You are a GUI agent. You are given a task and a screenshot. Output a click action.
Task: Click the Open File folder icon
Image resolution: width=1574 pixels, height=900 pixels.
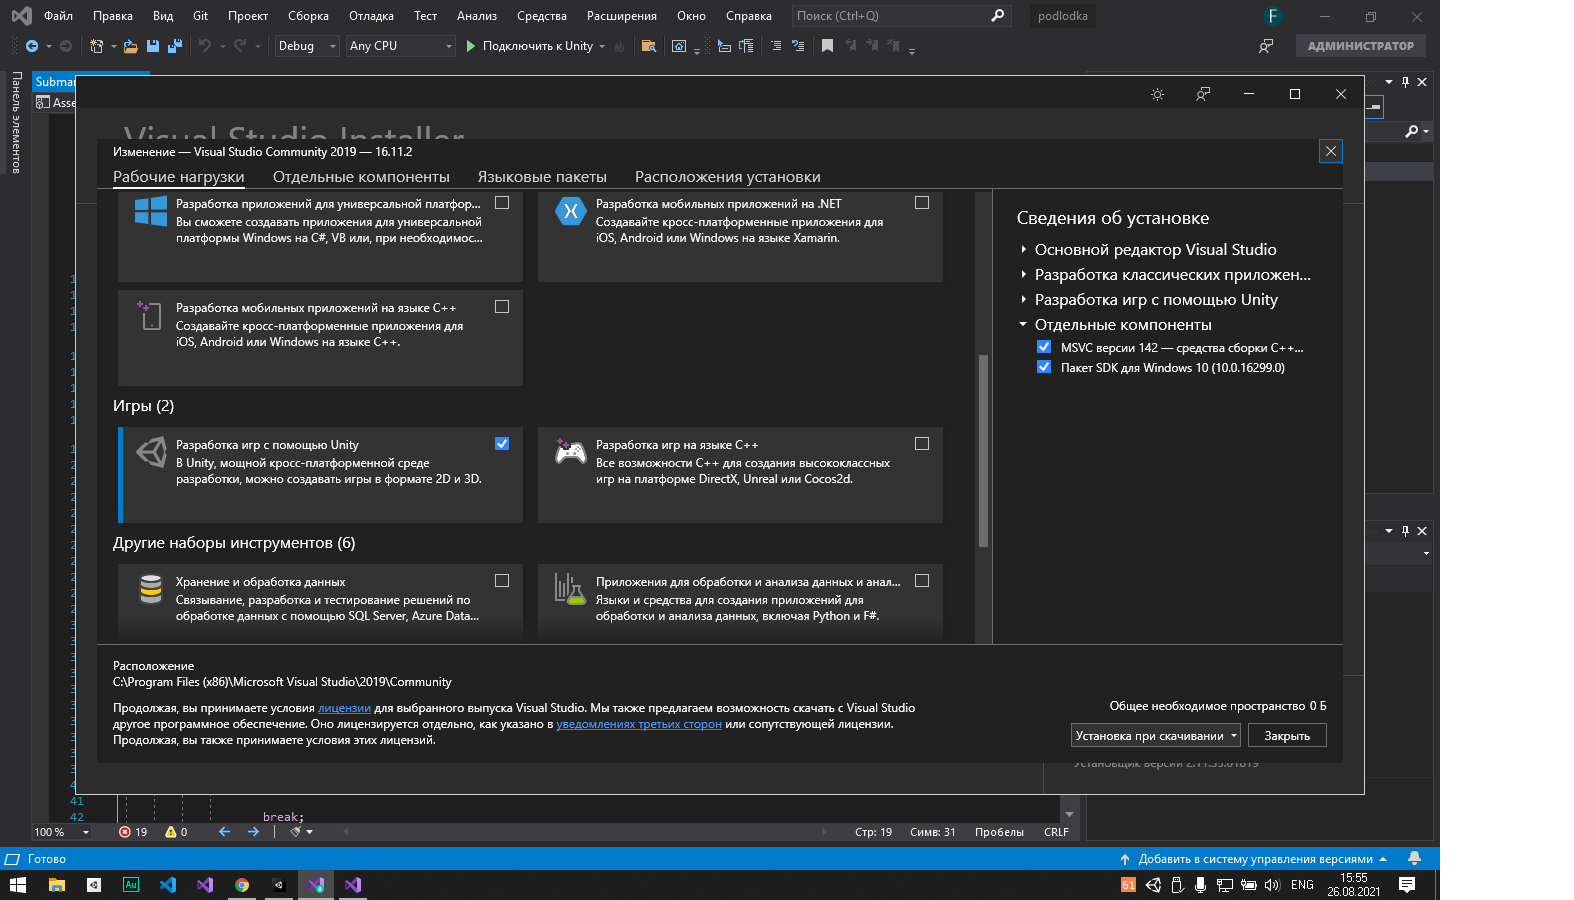click(131, 46)
